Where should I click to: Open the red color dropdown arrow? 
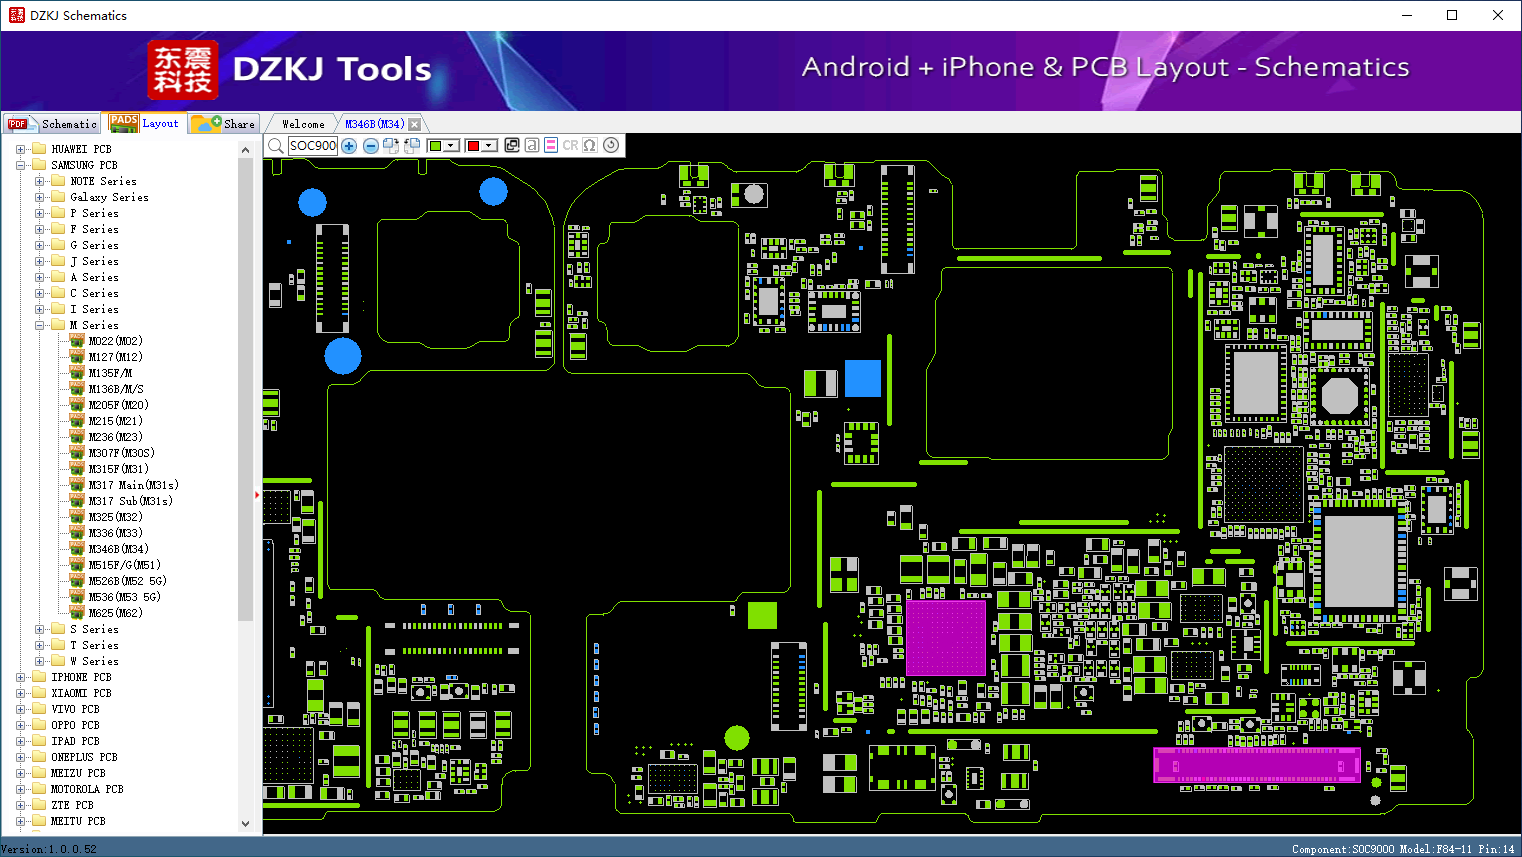(x=489, y=146)
